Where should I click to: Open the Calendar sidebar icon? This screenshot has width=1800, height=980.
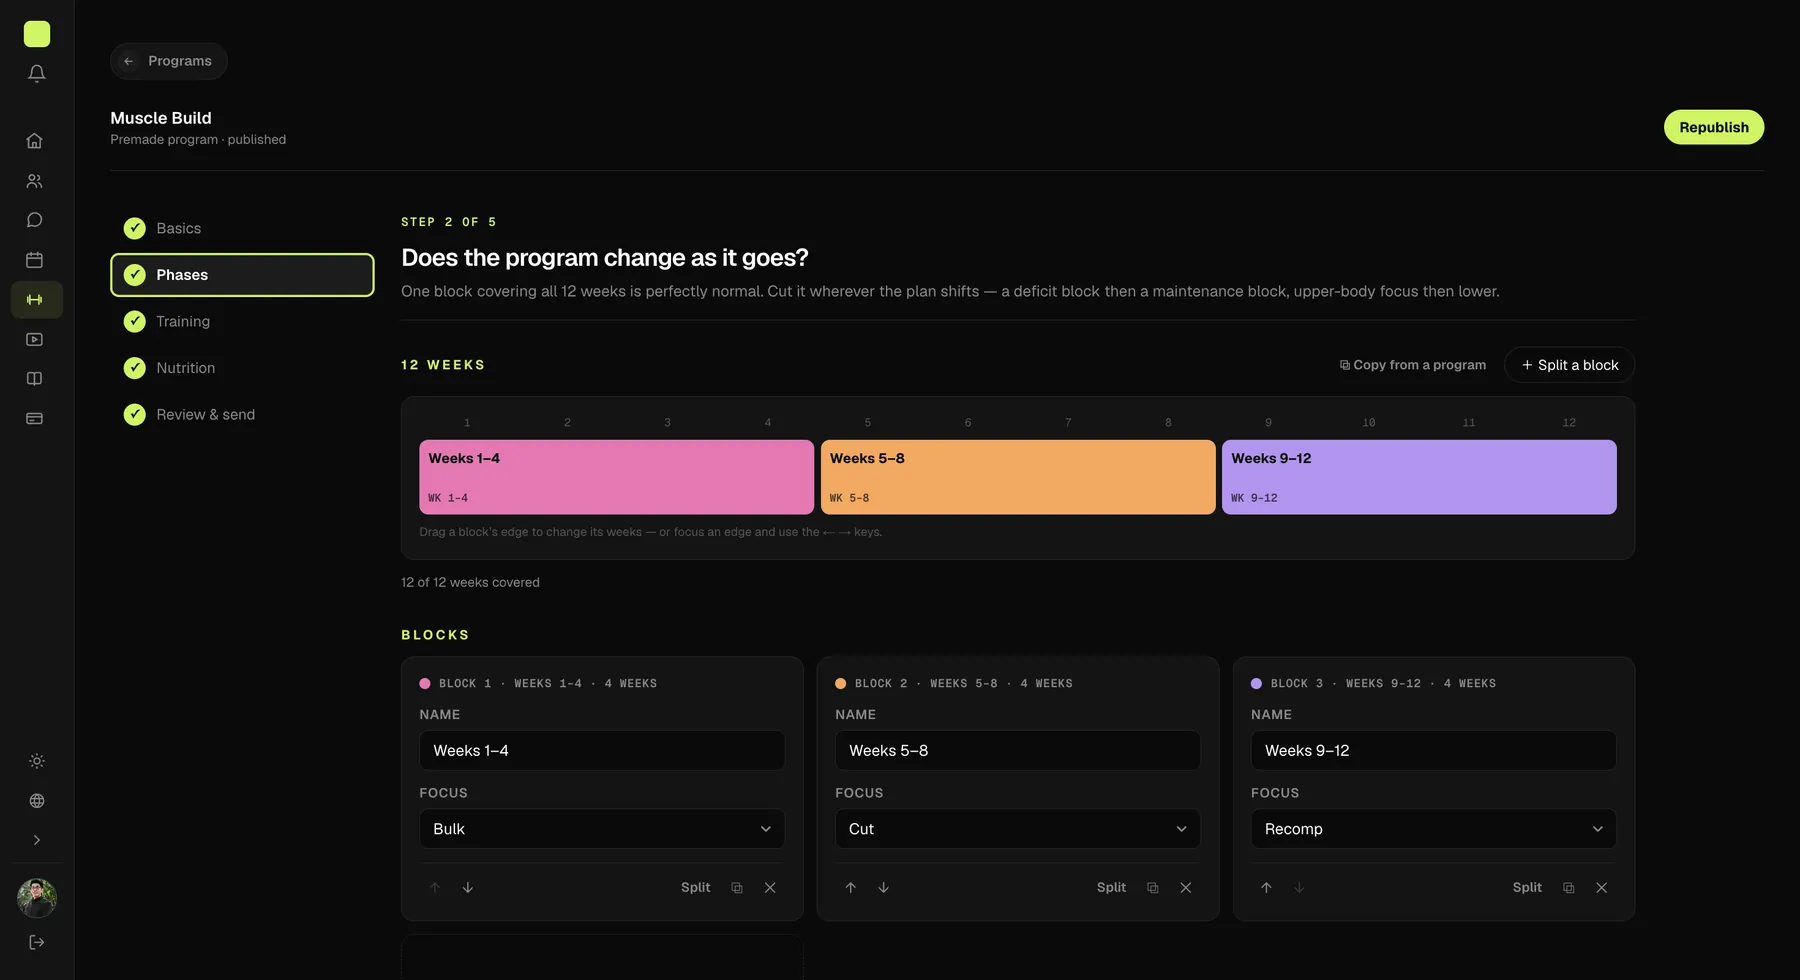pos(35,260)
